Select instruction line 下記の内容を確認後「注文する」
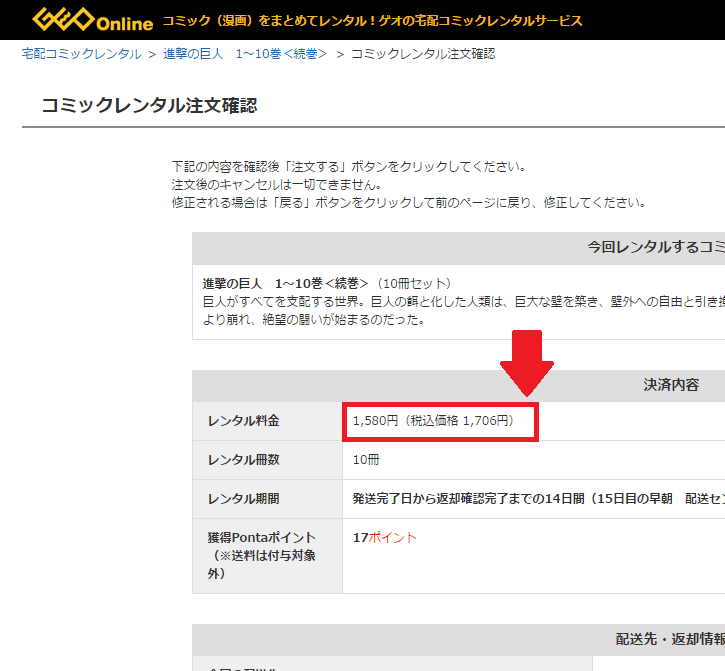The height and width of the screenshot is (671, 725). pyautogui.click(x=349, y=166)
